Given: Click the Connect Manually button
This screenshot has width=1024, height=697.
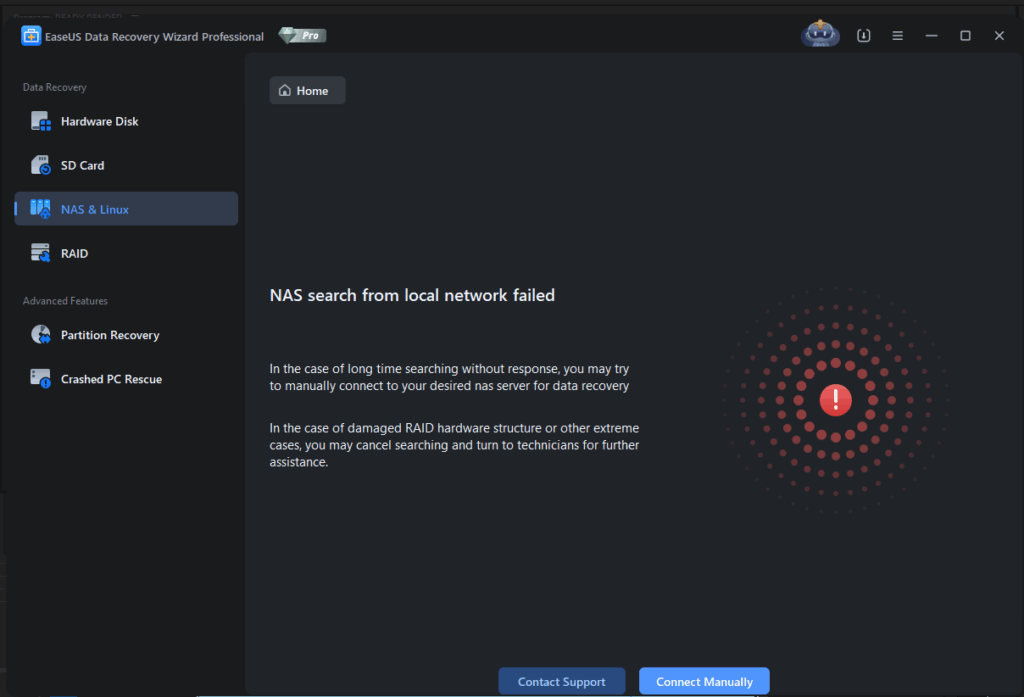Looking at the screenshot, I should (x=704, y=681).
